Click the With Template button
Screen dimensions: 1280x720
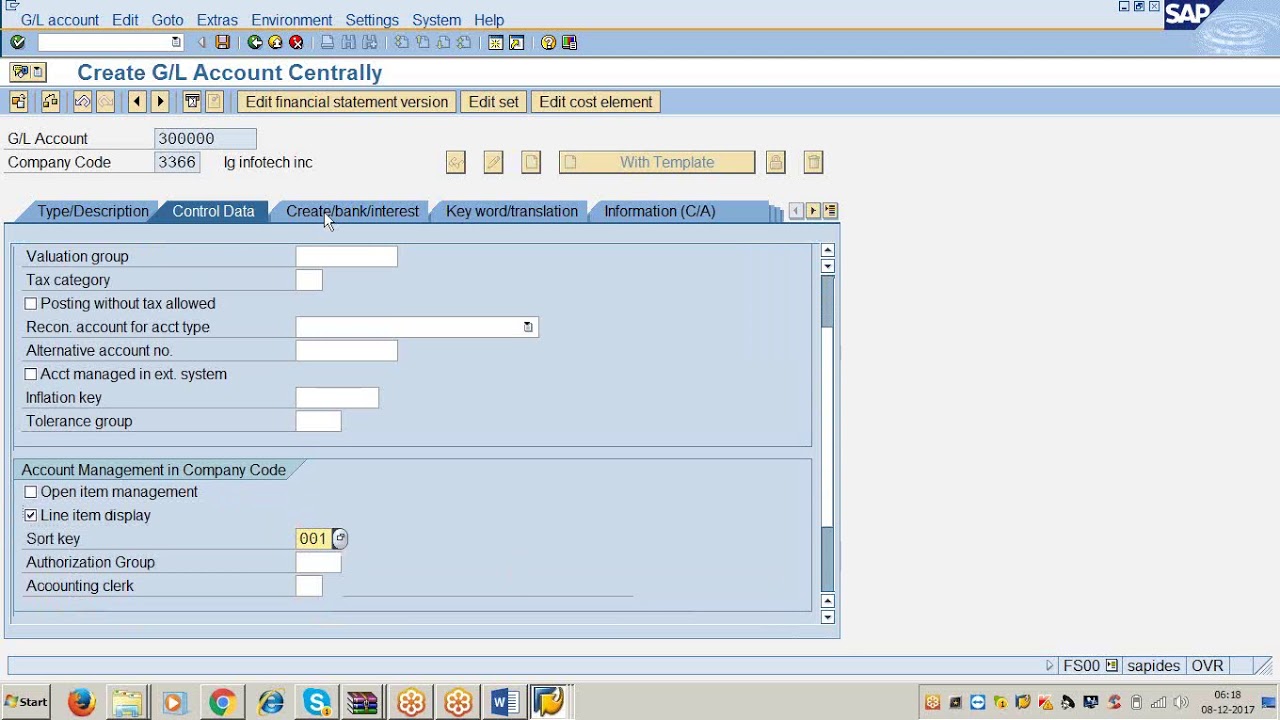pos(657,162)
